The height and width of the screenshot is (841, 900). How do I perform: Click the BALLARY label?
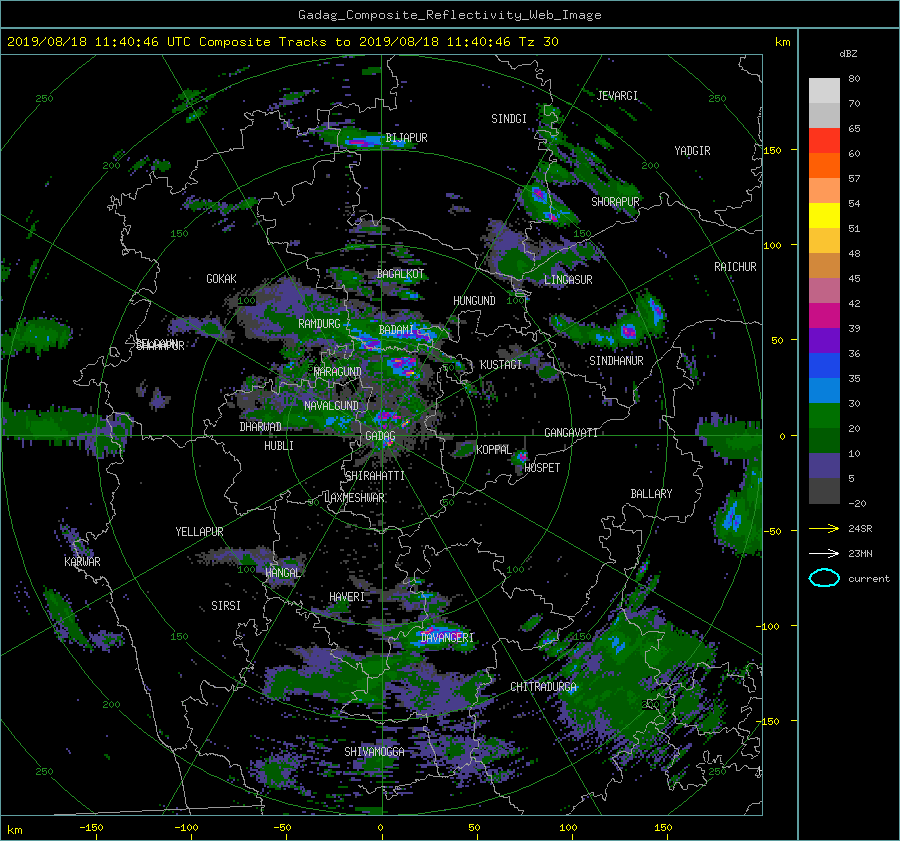[x=651, y=494]
